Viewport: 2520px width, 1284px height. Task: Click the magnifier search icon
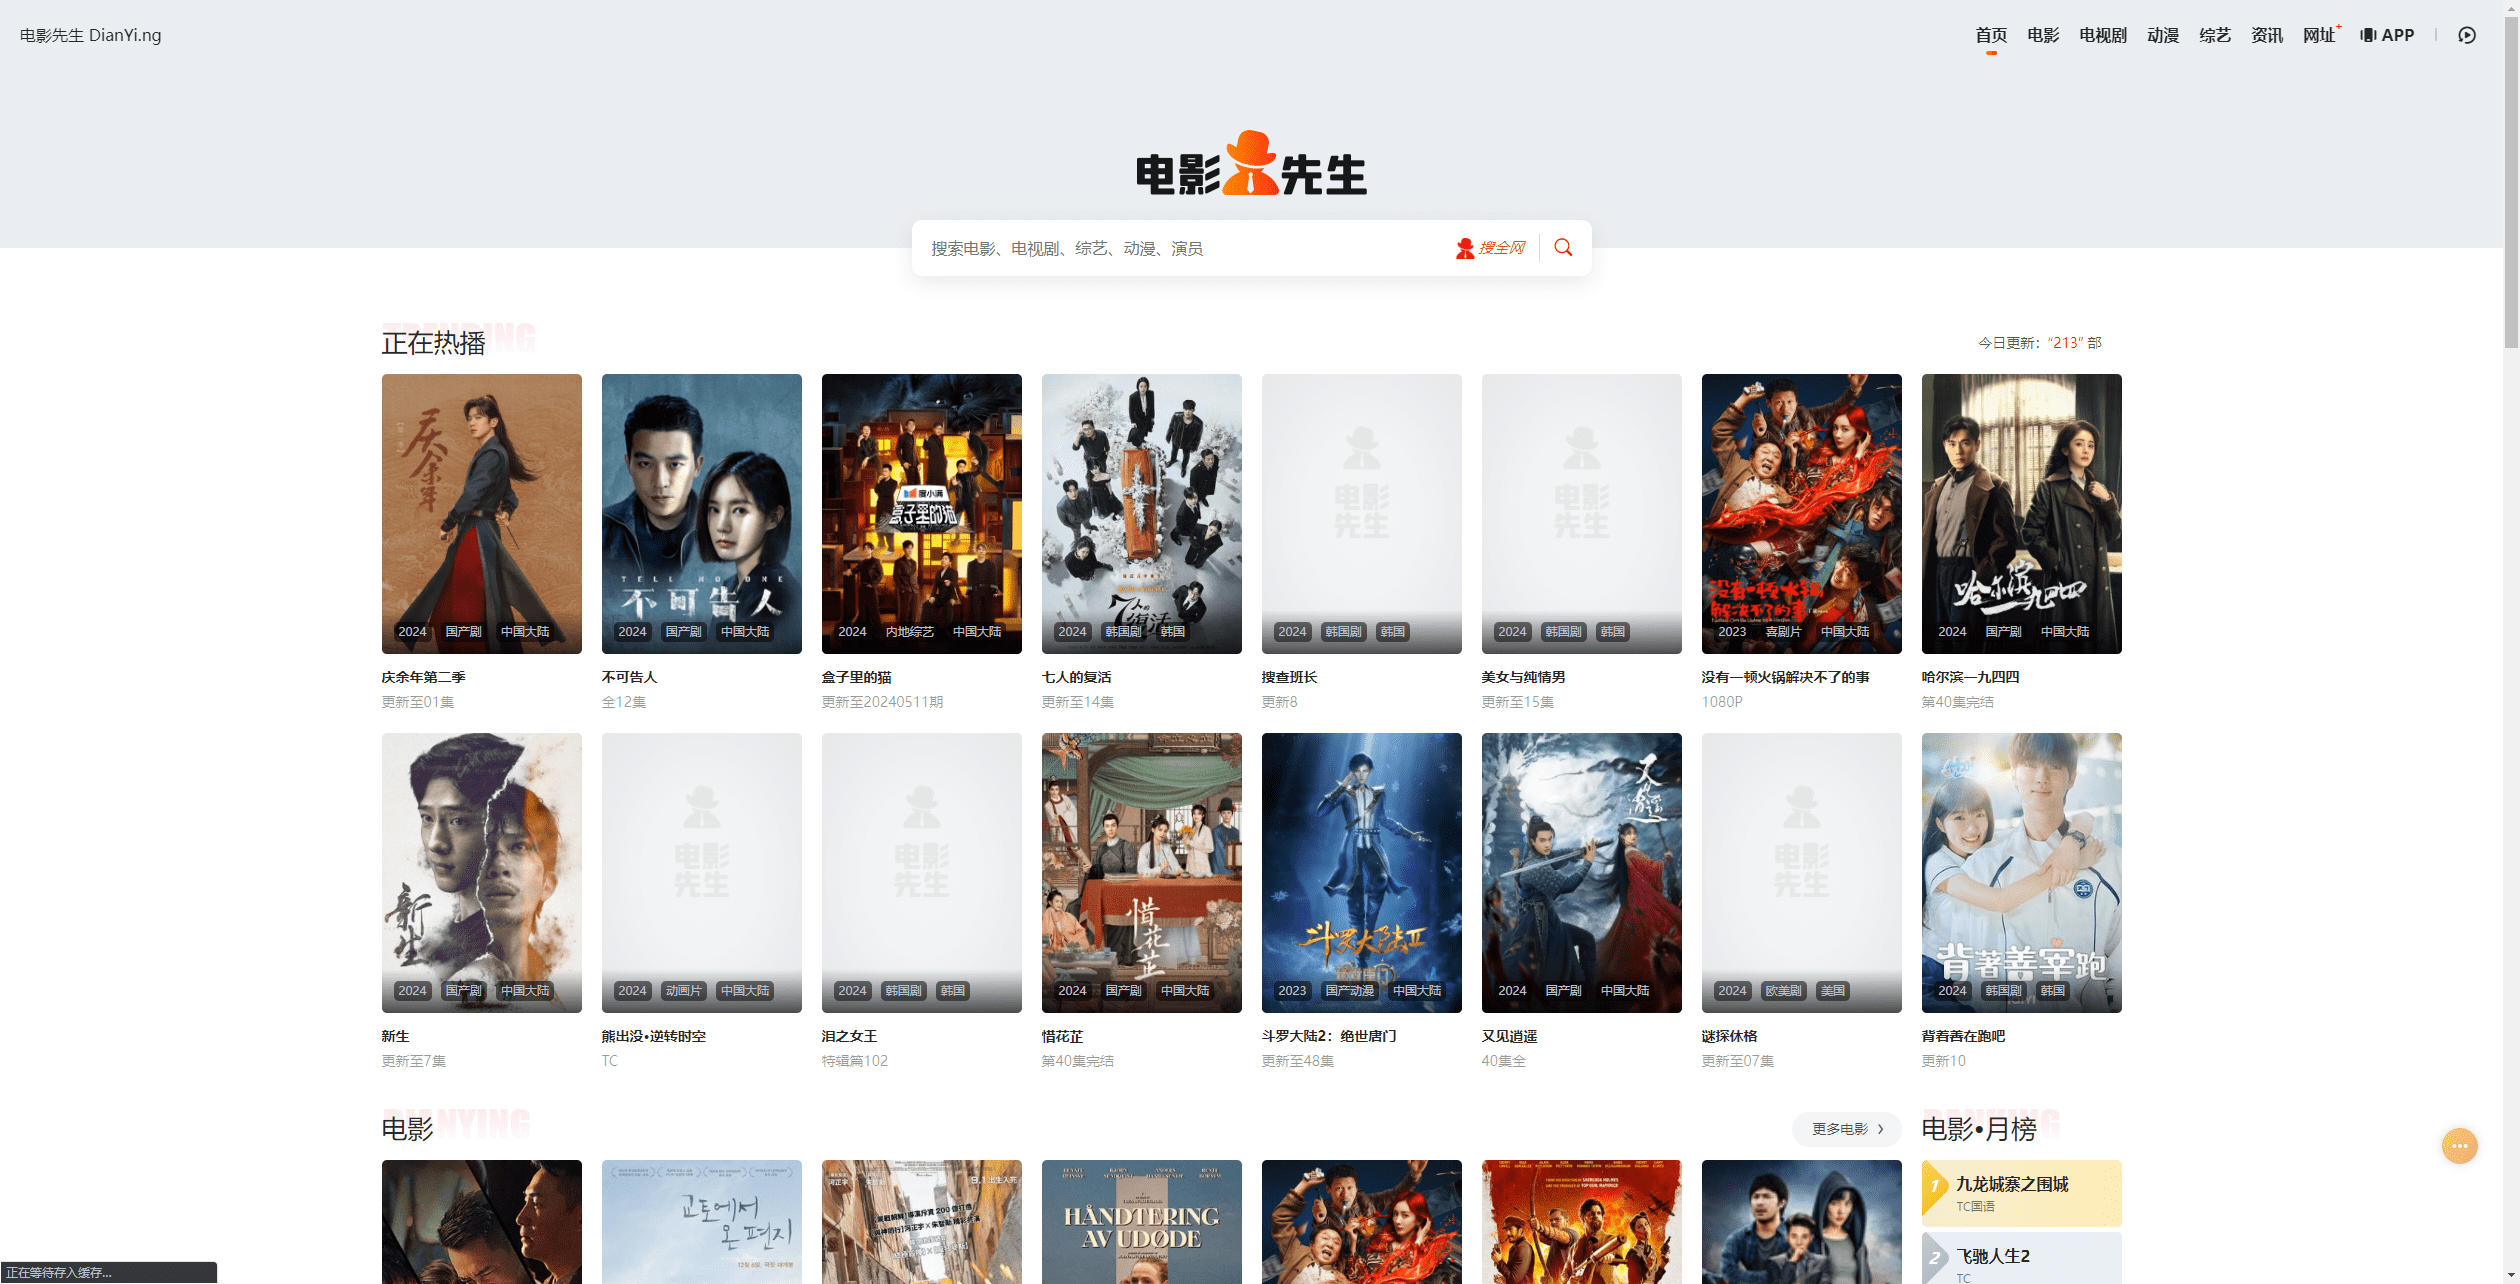(1563, 247)
